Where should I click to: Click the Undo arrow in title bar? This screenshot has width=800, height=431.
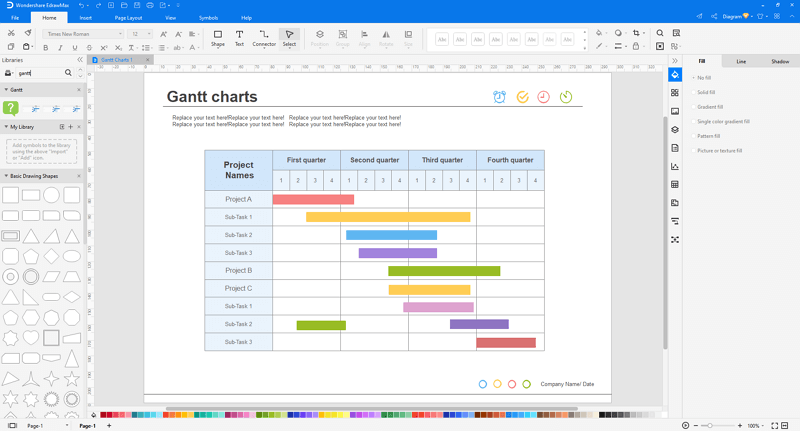click(81, 5)
